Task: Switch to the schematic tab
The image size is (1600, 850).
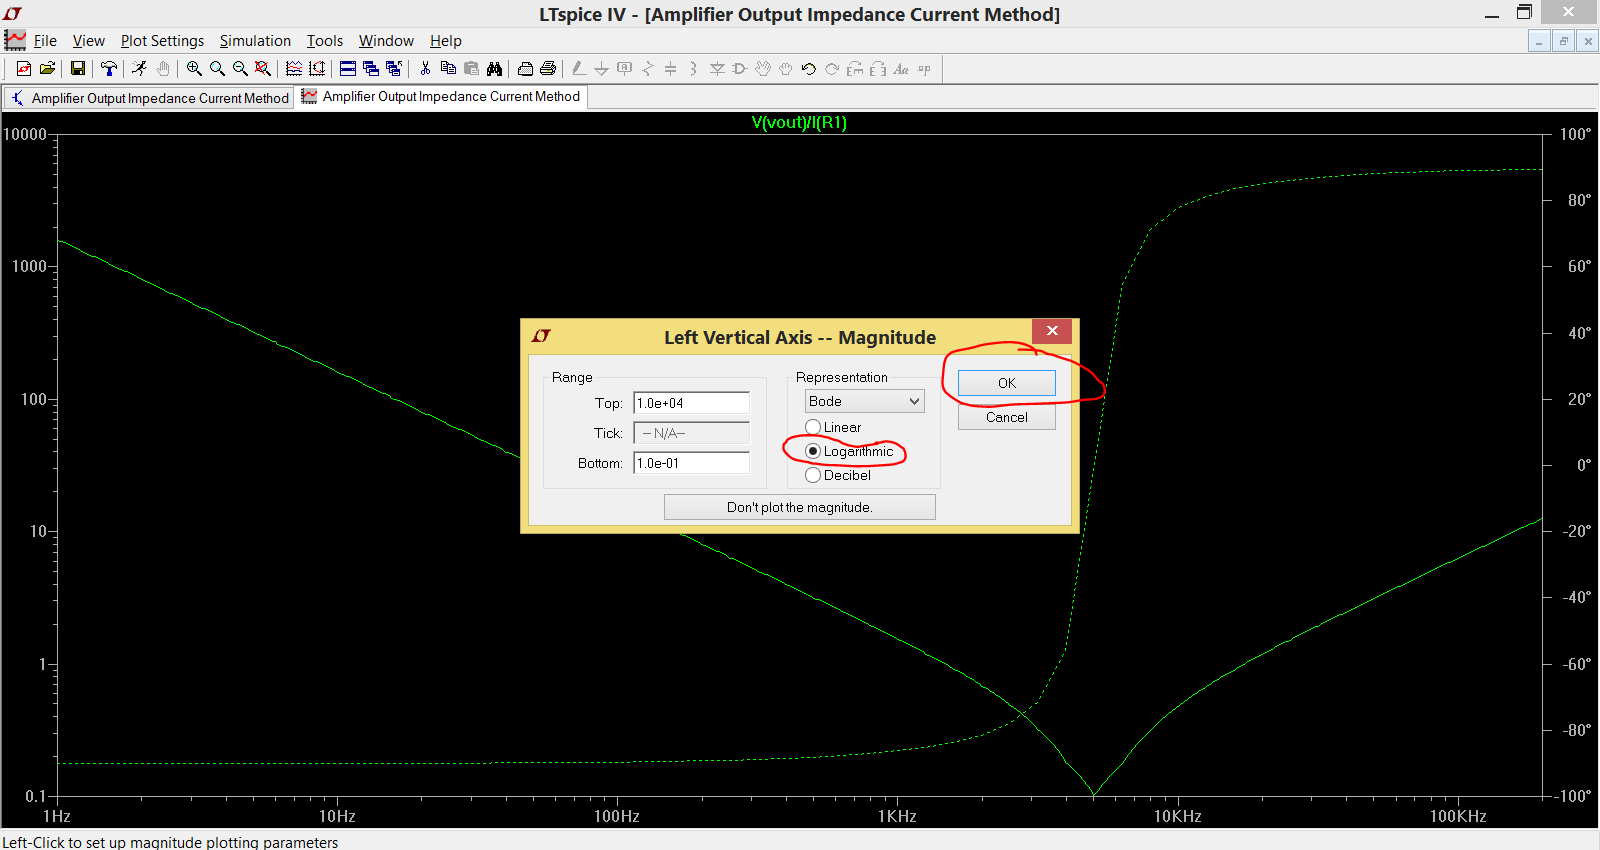Action: tap(149, 98)
